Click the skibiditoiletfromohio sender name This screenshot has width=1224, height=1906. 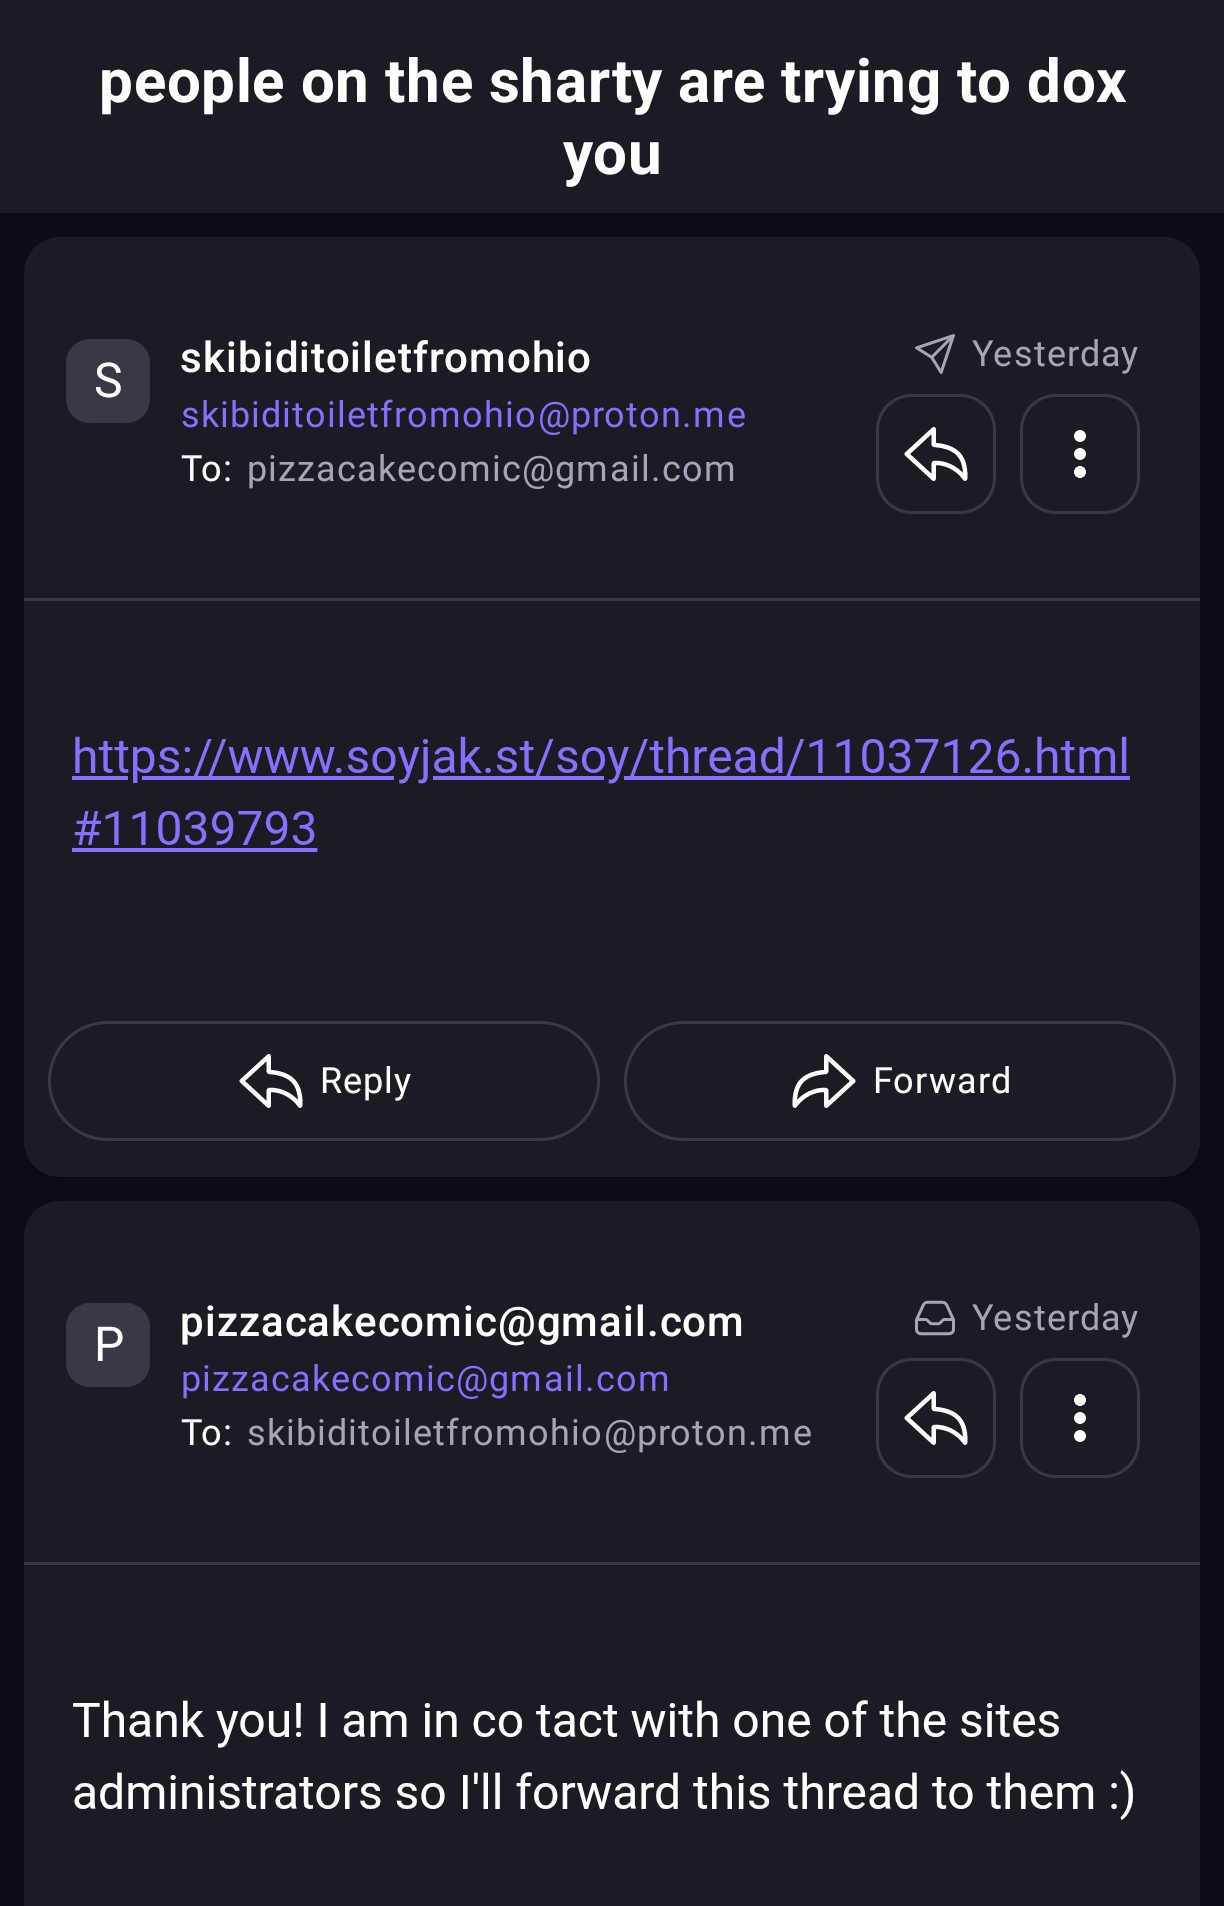coord(385,358)
